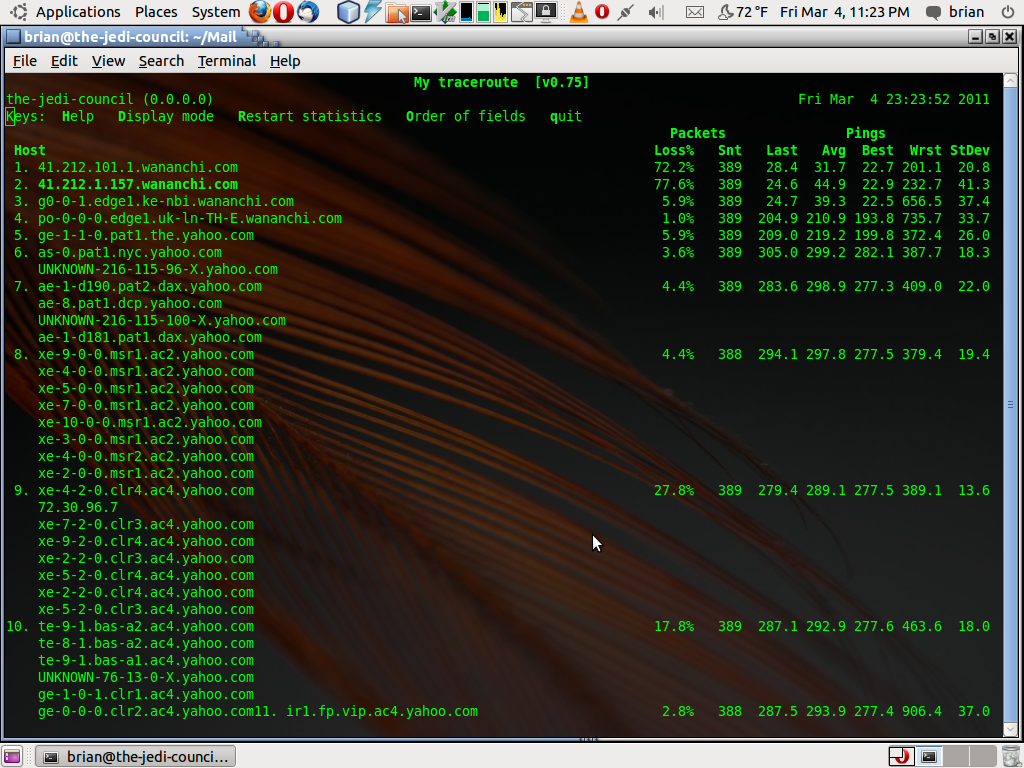Screen dimensions: 1024x768
Task: Open the terminal Help menu
Action: coord(285,61)
